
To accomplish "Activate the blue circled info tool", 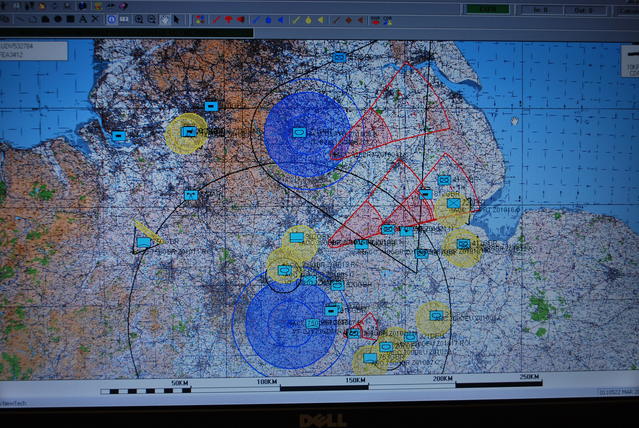I will [111, 19].
